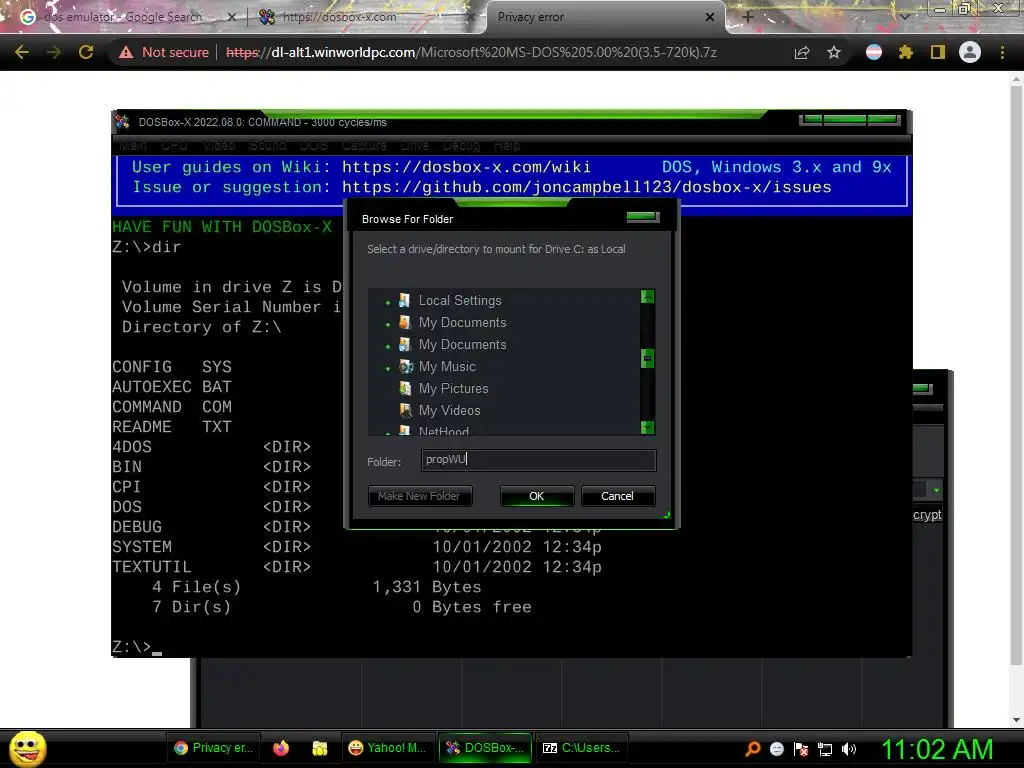Expand the Local Settings tree node
Viewport: 1024px width, 768px height.
(388, 302)
